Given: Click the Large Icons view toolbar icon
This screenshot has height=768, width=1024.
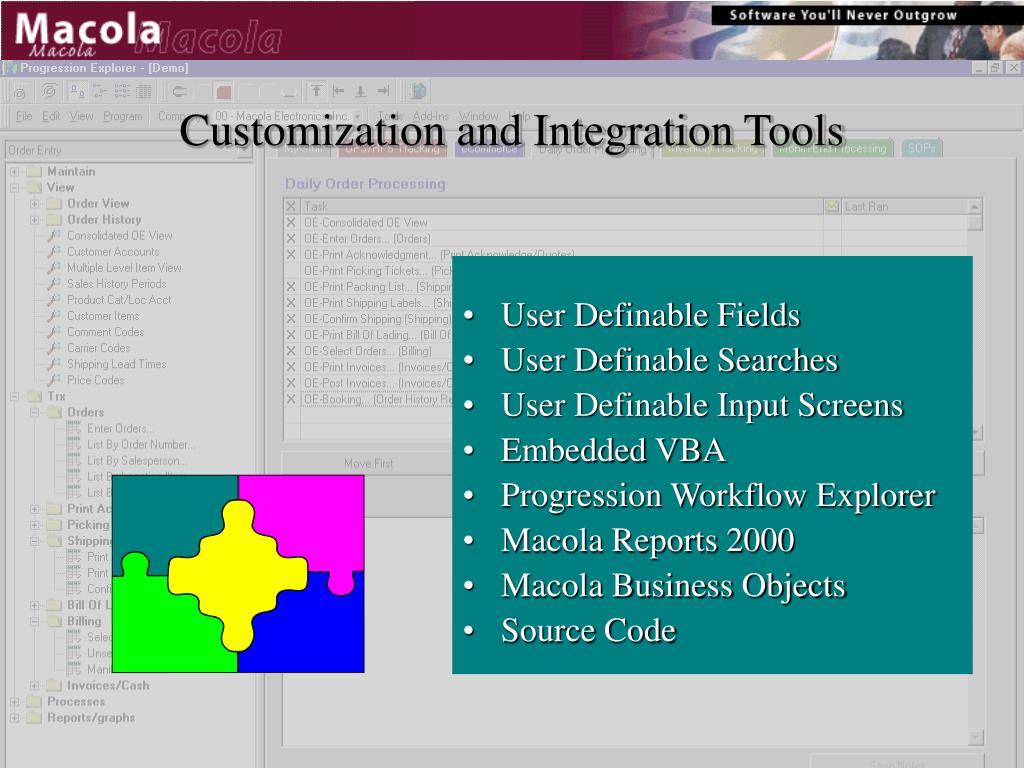Looking at the screenshot, I should coord(77,91).
